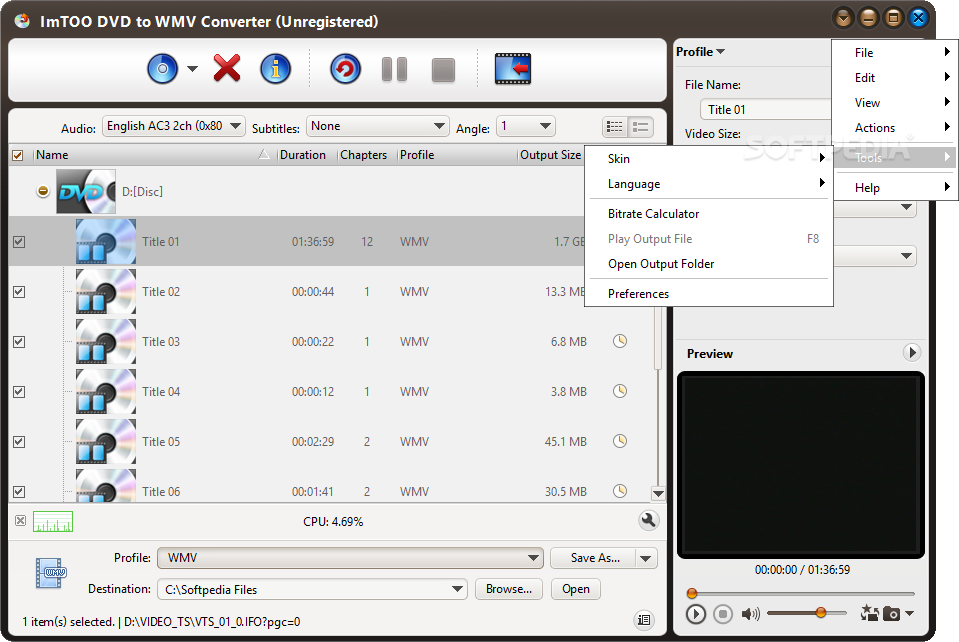Image resolution: width=959 pixels, height=642 pixels.
Task: Click the list scroll-down arrow
Action: coord(659,493)
